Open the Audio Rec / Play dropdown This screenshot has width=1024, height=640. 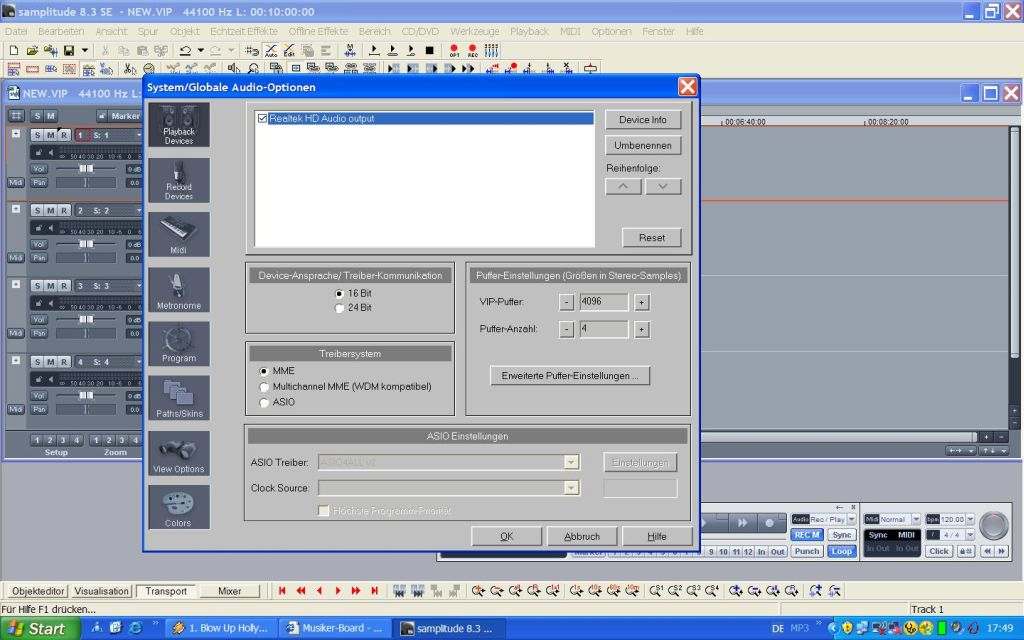tap(852, 519)
